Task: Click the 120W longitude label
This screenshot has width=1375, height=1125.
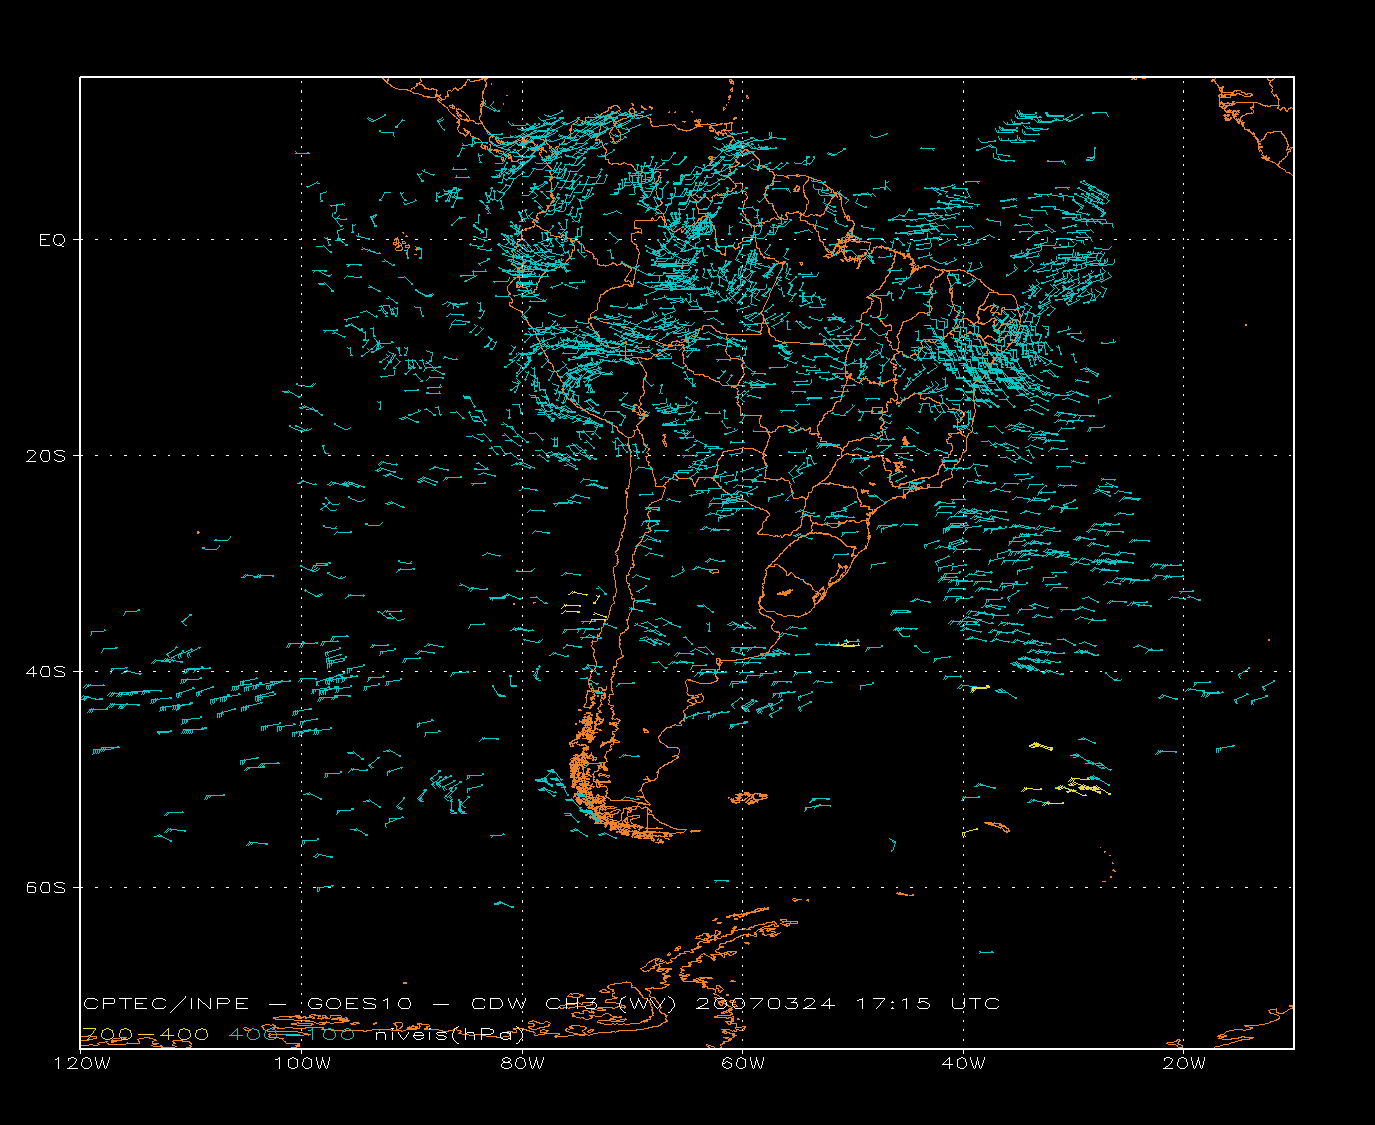Action: tap(81, 1063)
